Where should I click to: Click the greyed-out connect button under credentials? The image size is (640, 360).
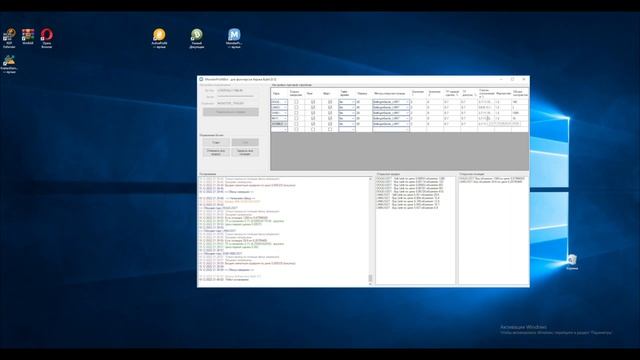click(x=231, y=112)
